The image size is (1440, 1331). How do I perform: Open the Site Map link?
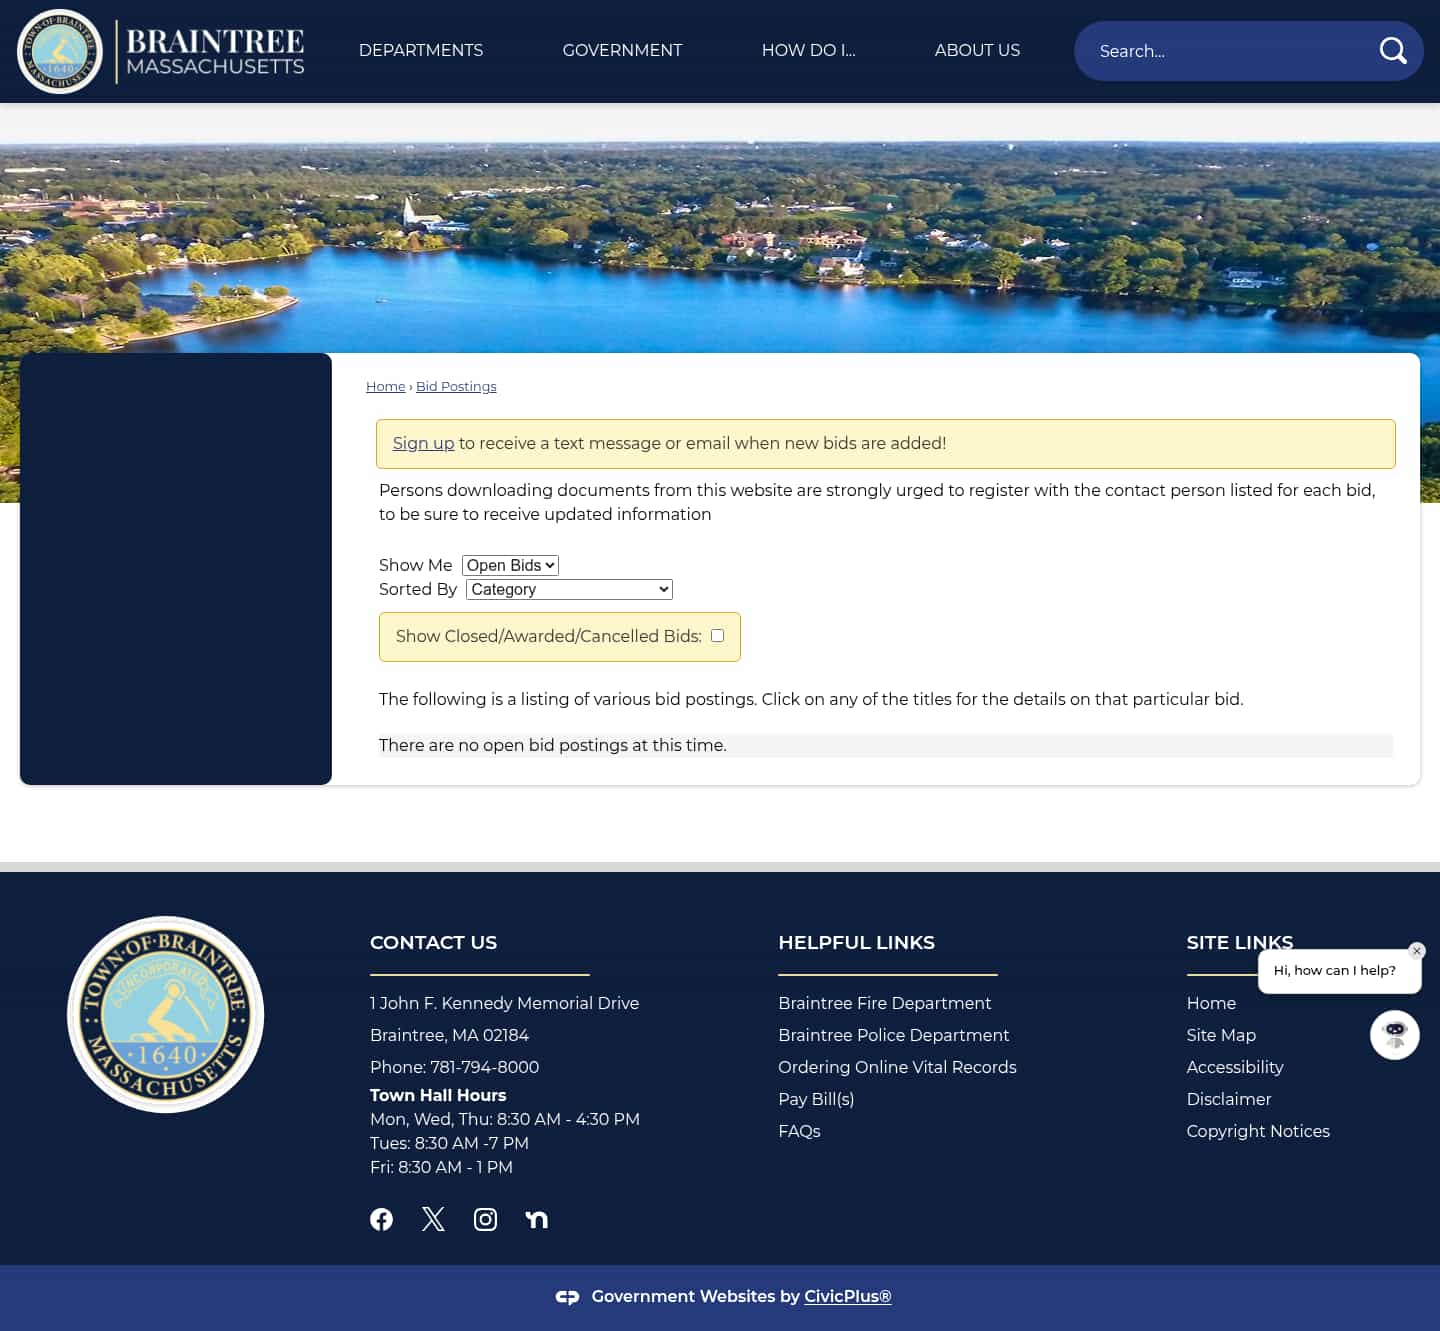pyautogui.click(x=1221, y=1035)
